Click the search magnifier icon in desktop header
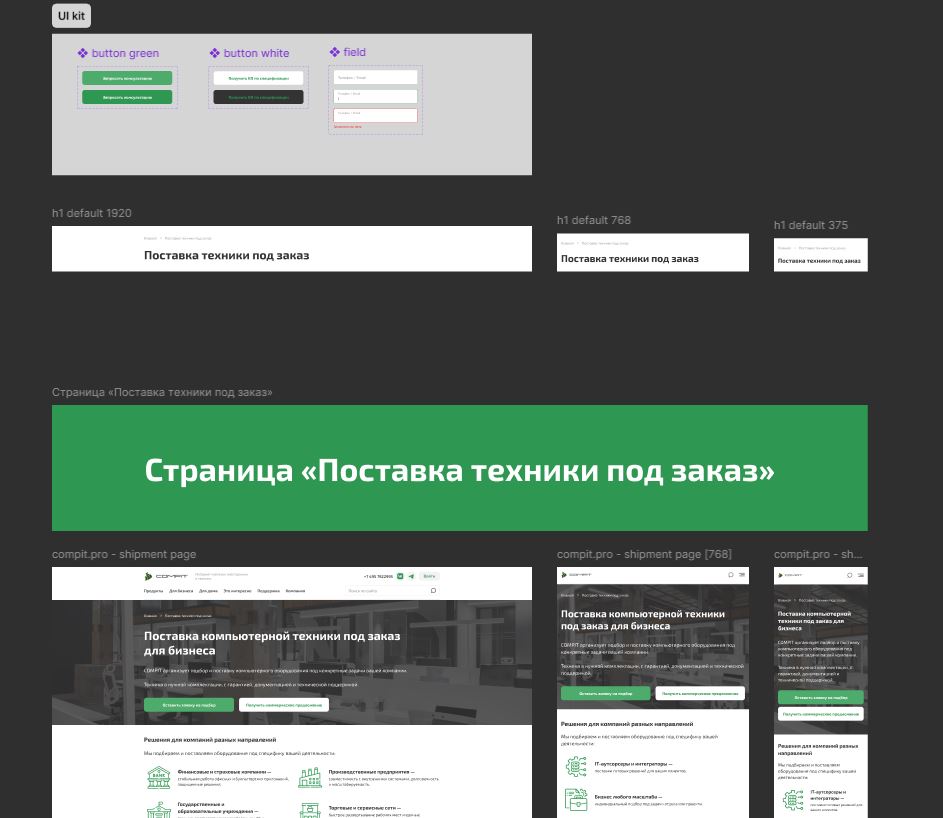Viewport: 943px width, 818px height. 433,591
